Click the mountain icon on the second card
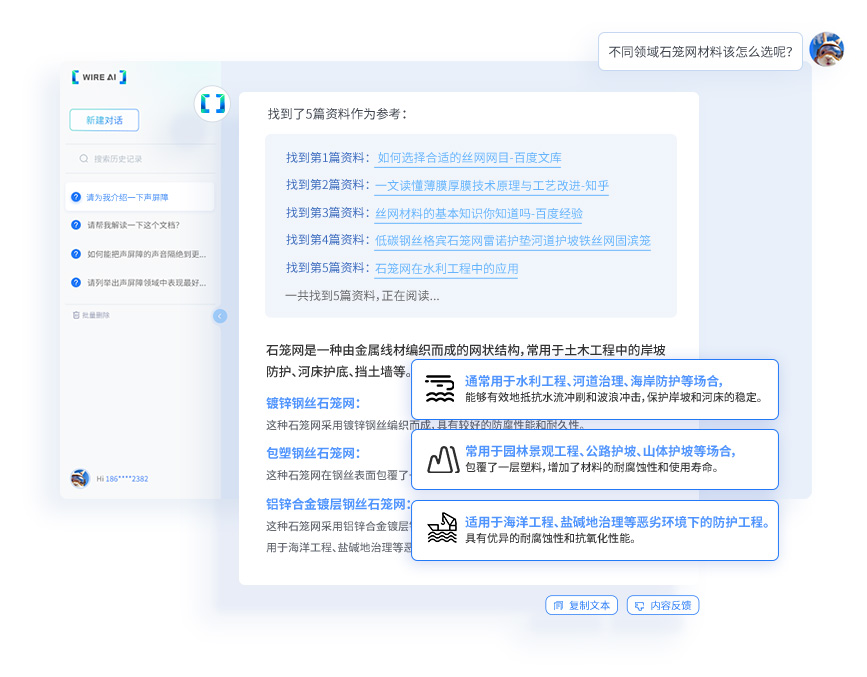867x677 pixels. 441,459
